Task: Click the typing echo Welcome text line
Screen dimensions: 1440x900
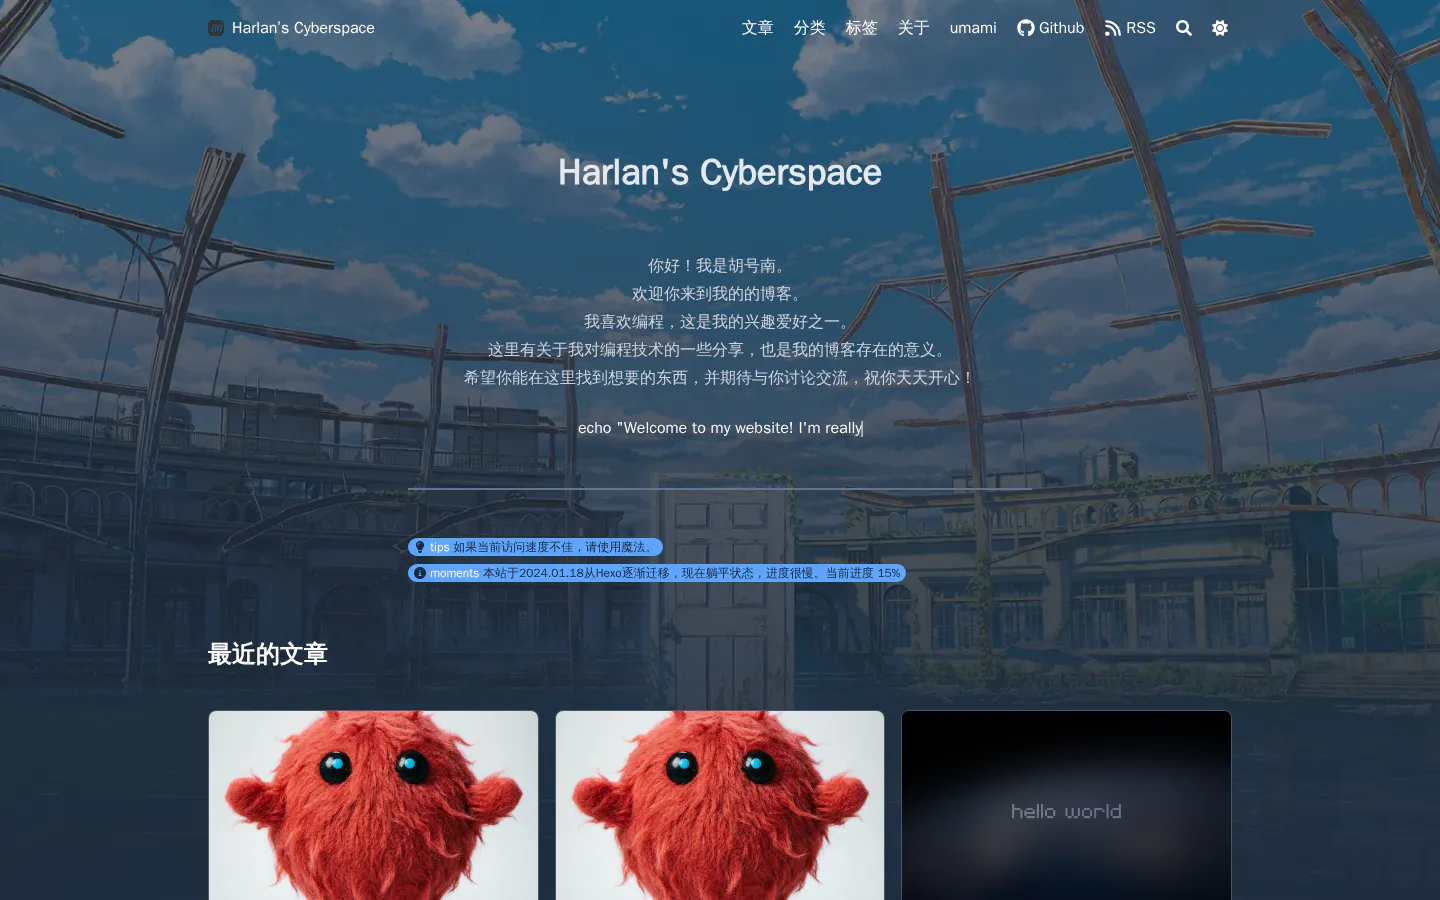Action: coord(720,428)
